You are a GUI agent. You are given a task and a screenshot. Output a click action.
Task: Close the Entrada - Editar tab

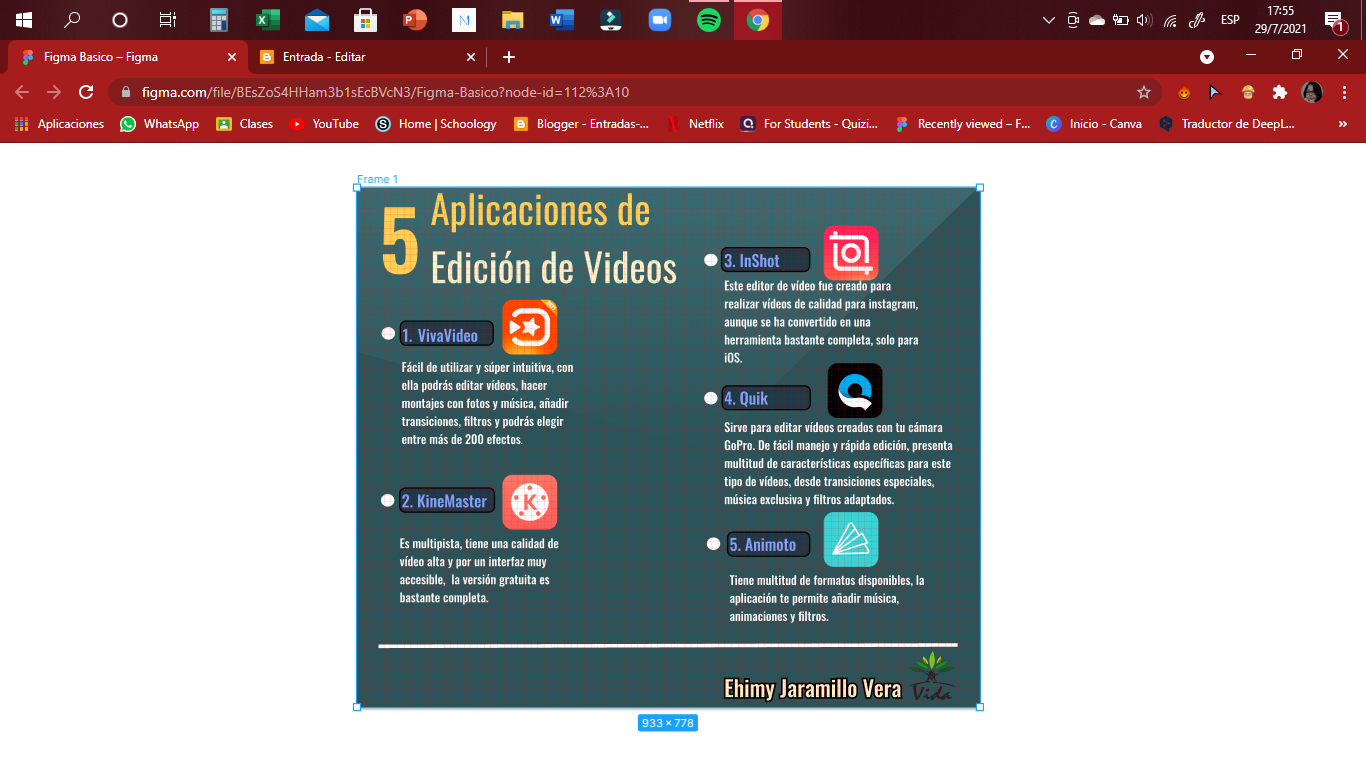[x=471, y=57]
